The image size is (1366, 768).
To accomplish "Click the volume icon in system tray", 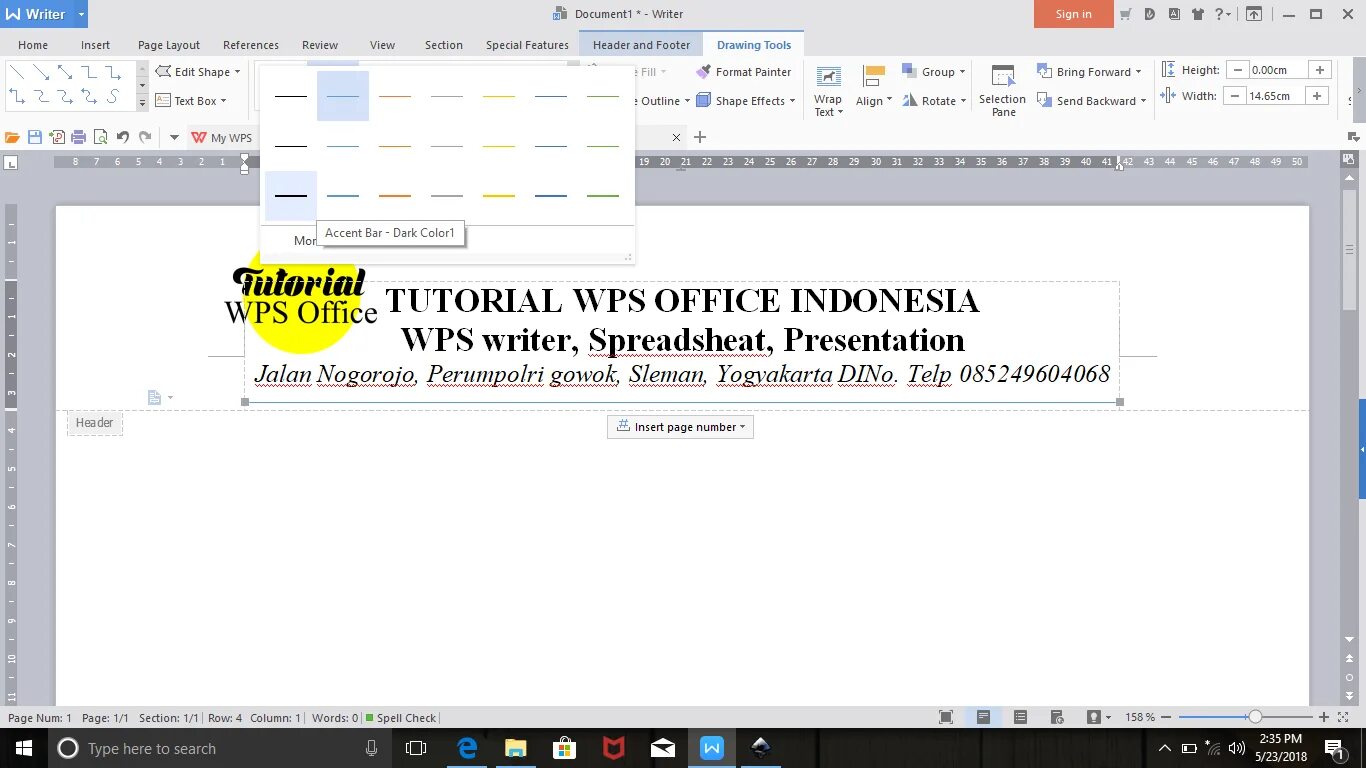I will click(x=1237, y=748).
